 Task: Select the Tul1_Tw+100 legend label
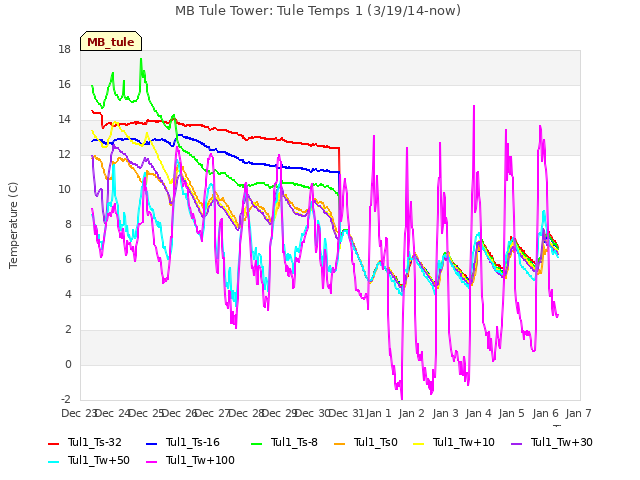[200, 460]
